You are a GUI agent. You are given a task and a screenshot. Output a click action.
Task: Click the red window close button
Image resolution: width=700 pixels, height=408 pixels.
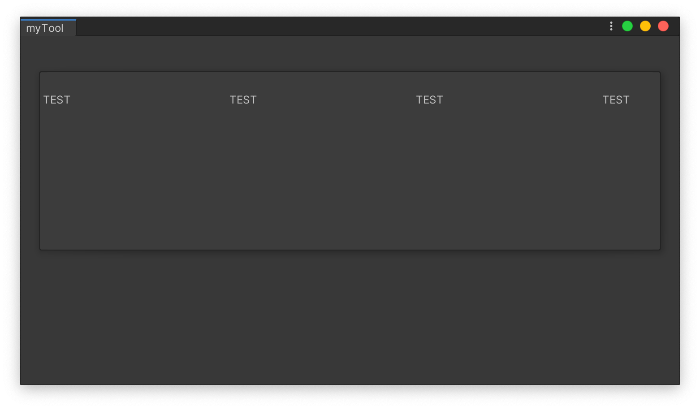click(663, 26)
